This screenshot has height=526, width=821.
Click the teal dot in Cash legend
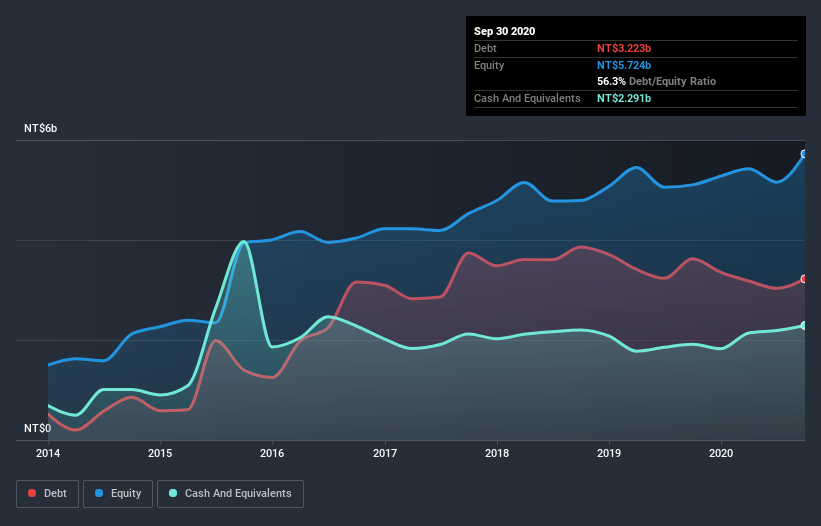173,493
